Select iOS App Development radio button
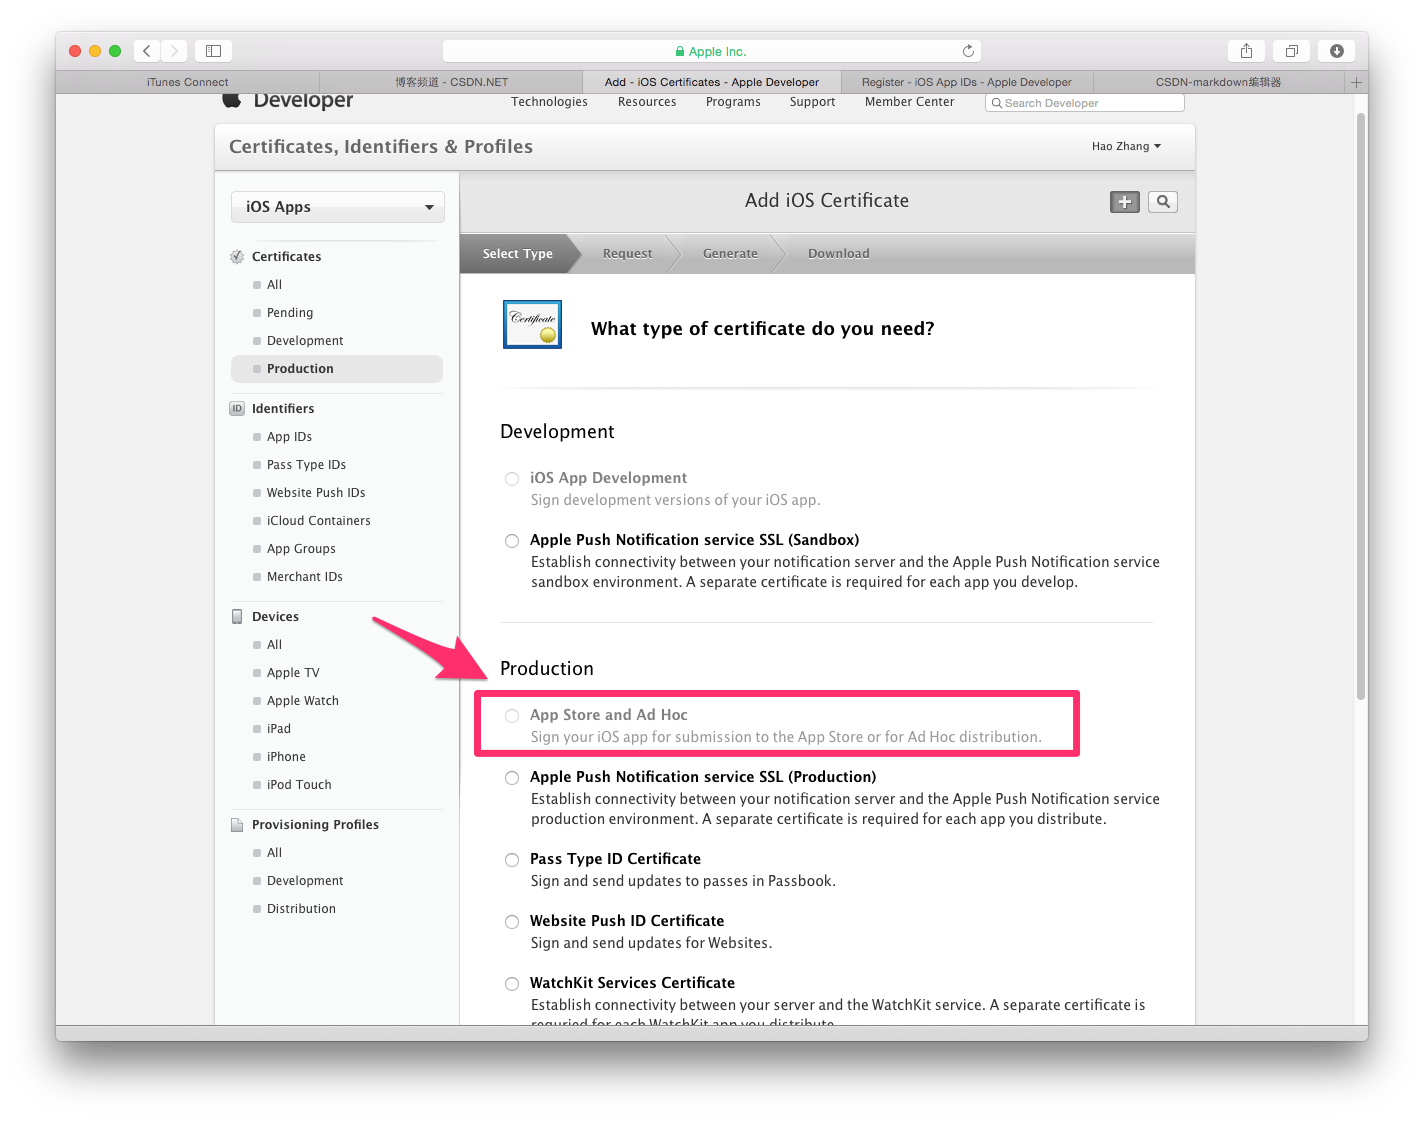The image size is (1424, 1121). (512, 479)
